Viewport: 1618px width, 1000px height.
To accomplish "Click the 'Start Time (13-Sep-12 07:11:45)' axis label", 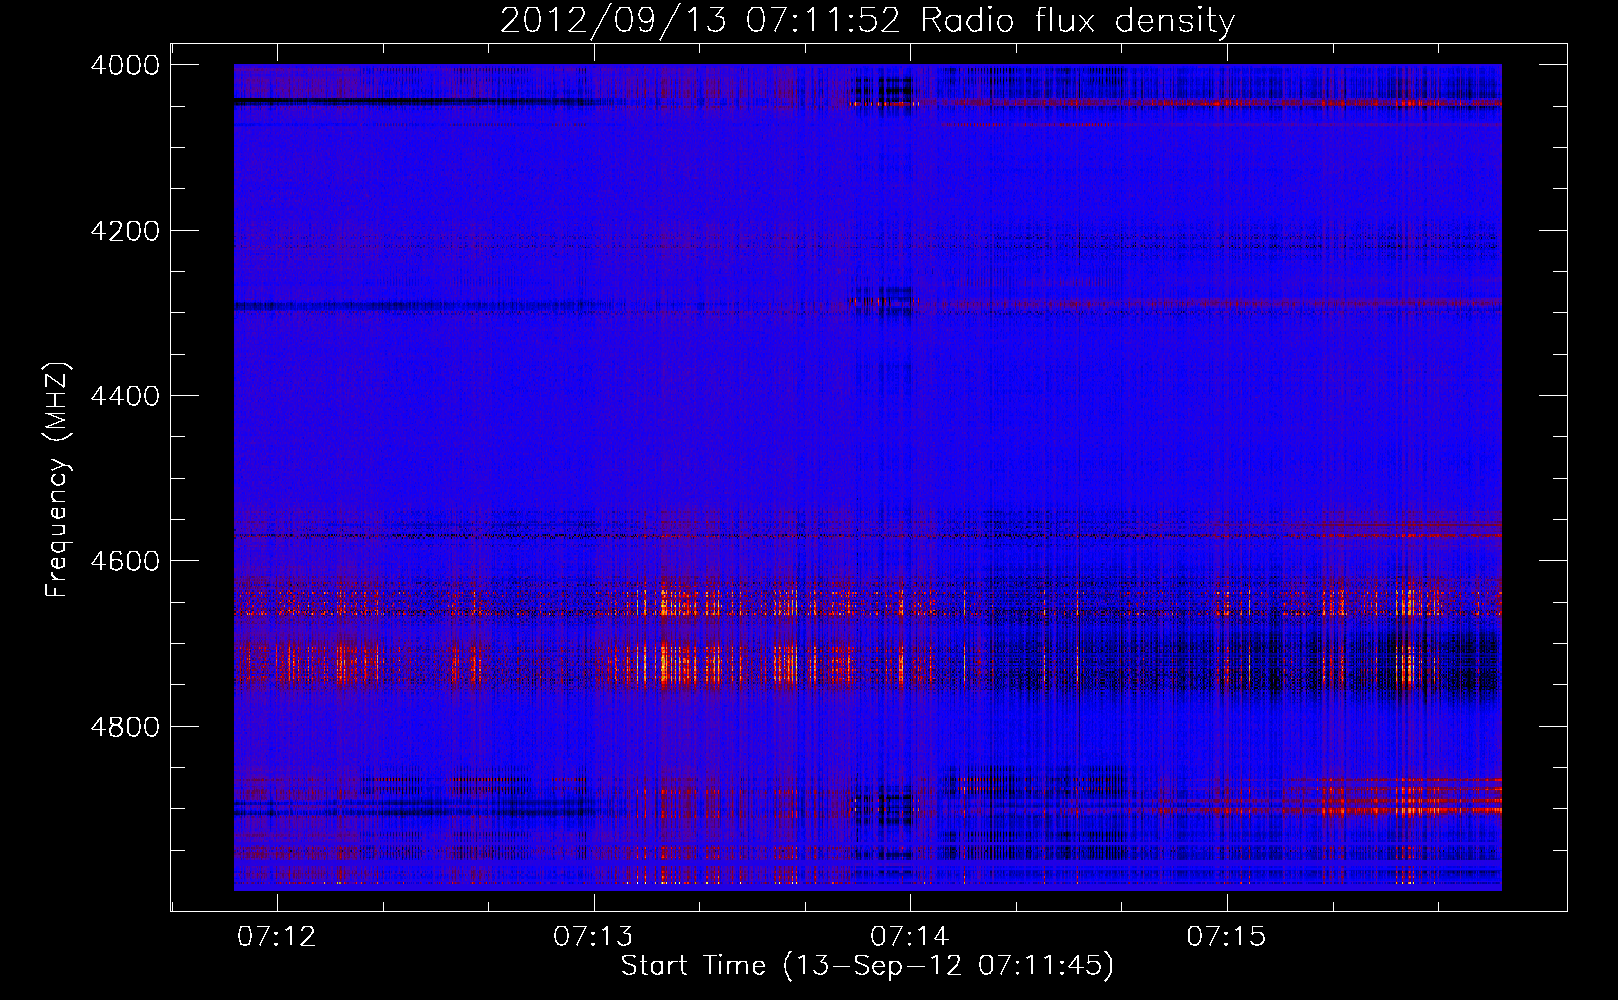I will [867, 966].
